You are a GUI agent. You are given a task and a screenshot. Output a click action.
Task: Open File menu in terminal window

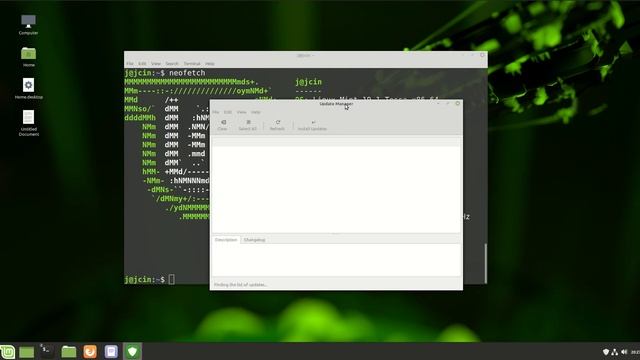click(130, 64)
